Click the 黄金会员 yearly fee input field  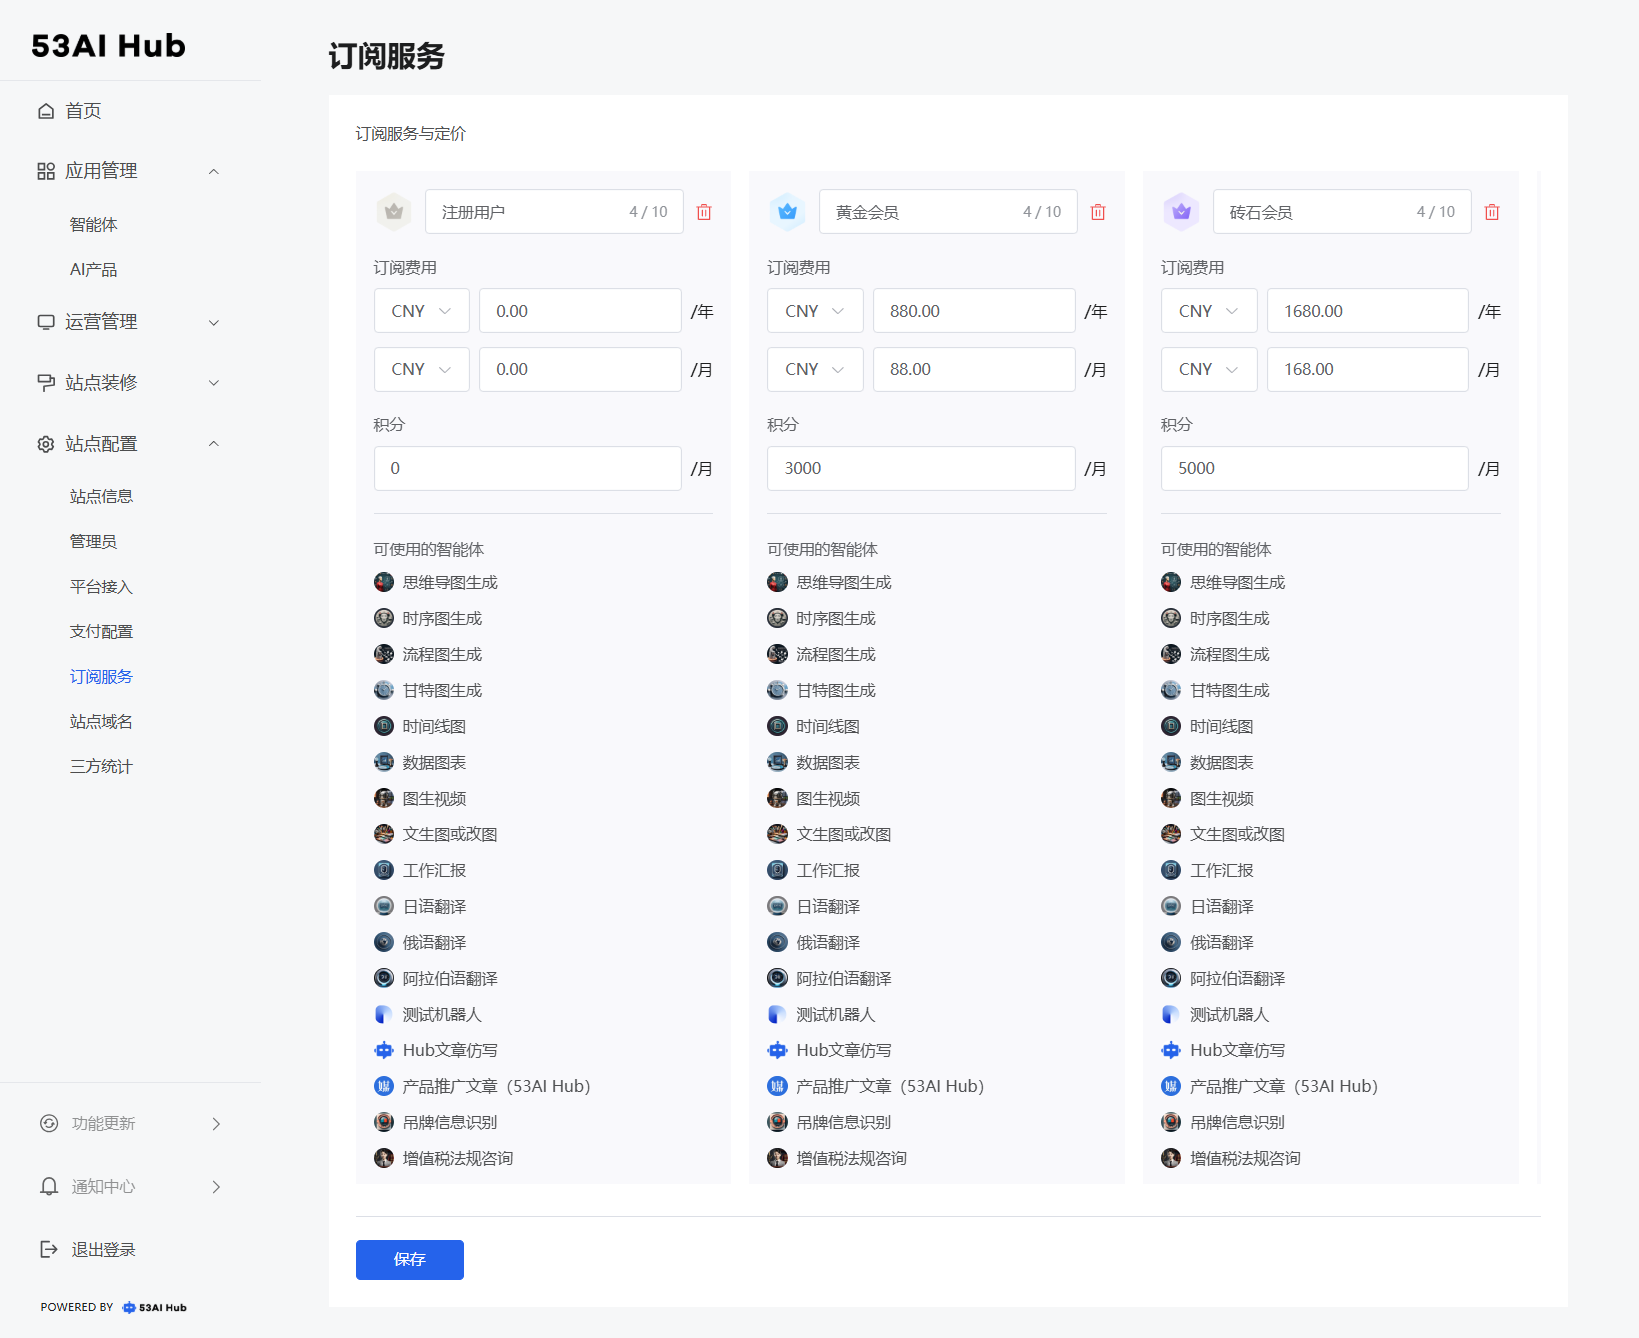tap(973, 311)
